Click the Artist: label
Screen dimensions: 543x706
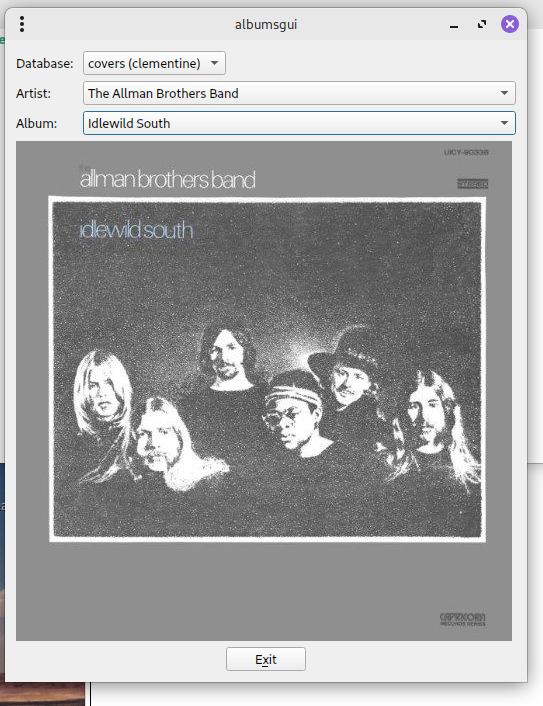[x=33, y=94]
